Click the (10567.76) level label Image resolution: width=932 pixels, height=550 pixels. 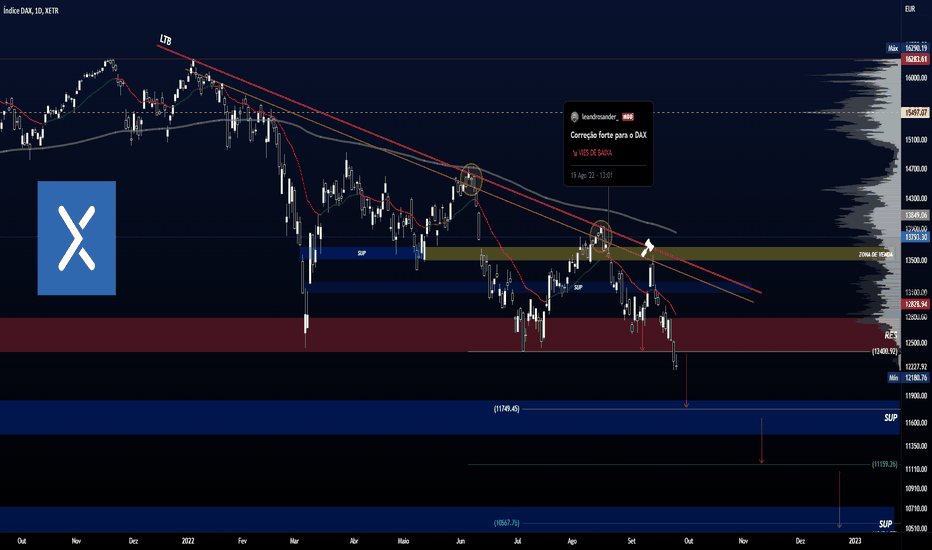click(x=506, y=523)
